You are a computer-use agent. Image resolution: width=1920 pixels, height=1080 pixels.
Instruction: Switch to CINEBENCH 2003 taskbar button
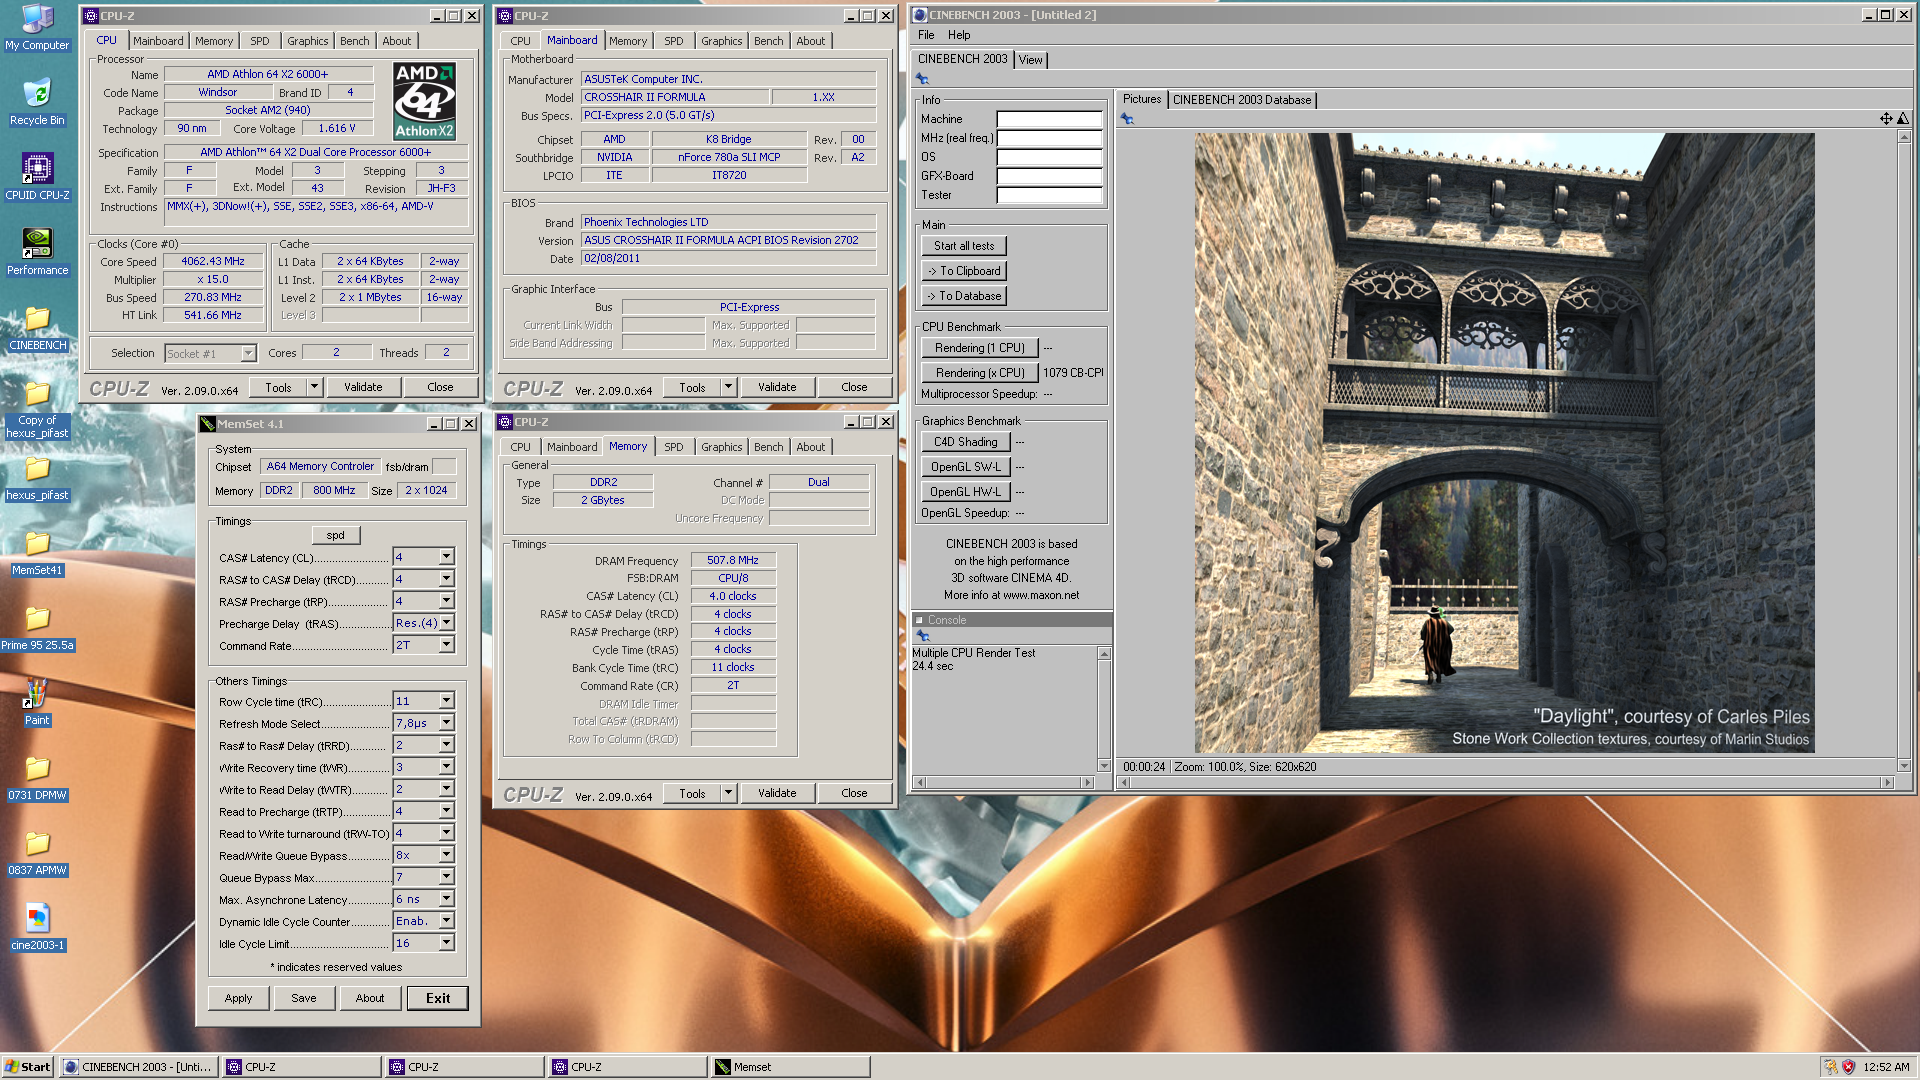[139, 1067]
